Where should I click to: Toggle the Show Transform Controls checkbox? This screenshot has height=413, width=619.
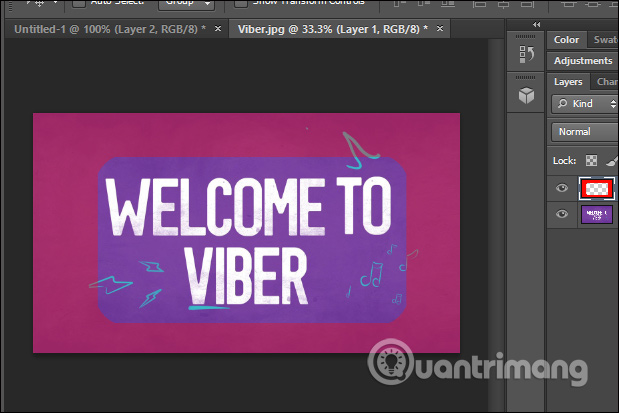tap(240, 3)
